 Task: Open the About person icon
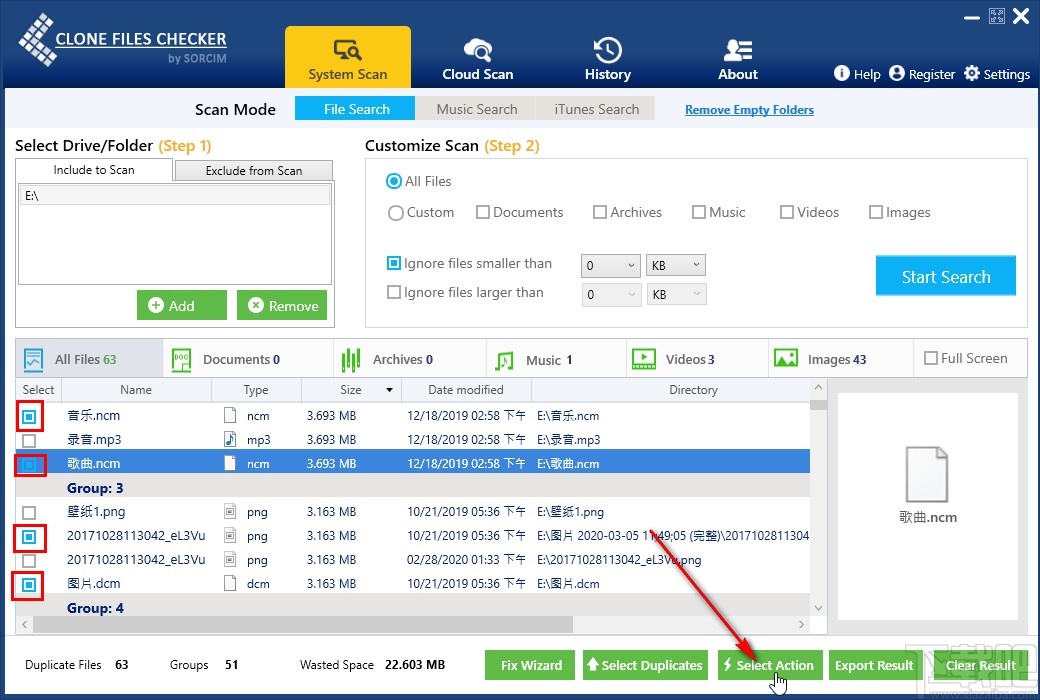[738, 50]
